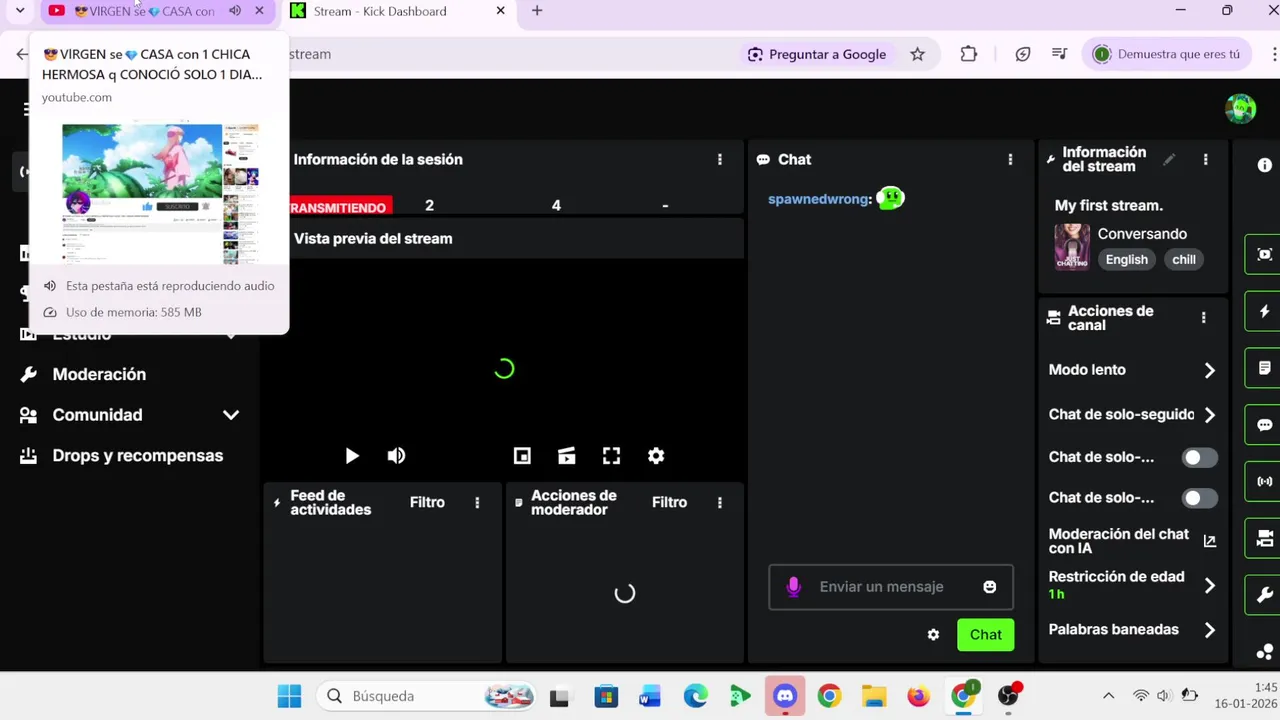This screenshot has height=720, width=1280.
Task: Open chat settings gear near Chat button
Action: click(933, 635)
